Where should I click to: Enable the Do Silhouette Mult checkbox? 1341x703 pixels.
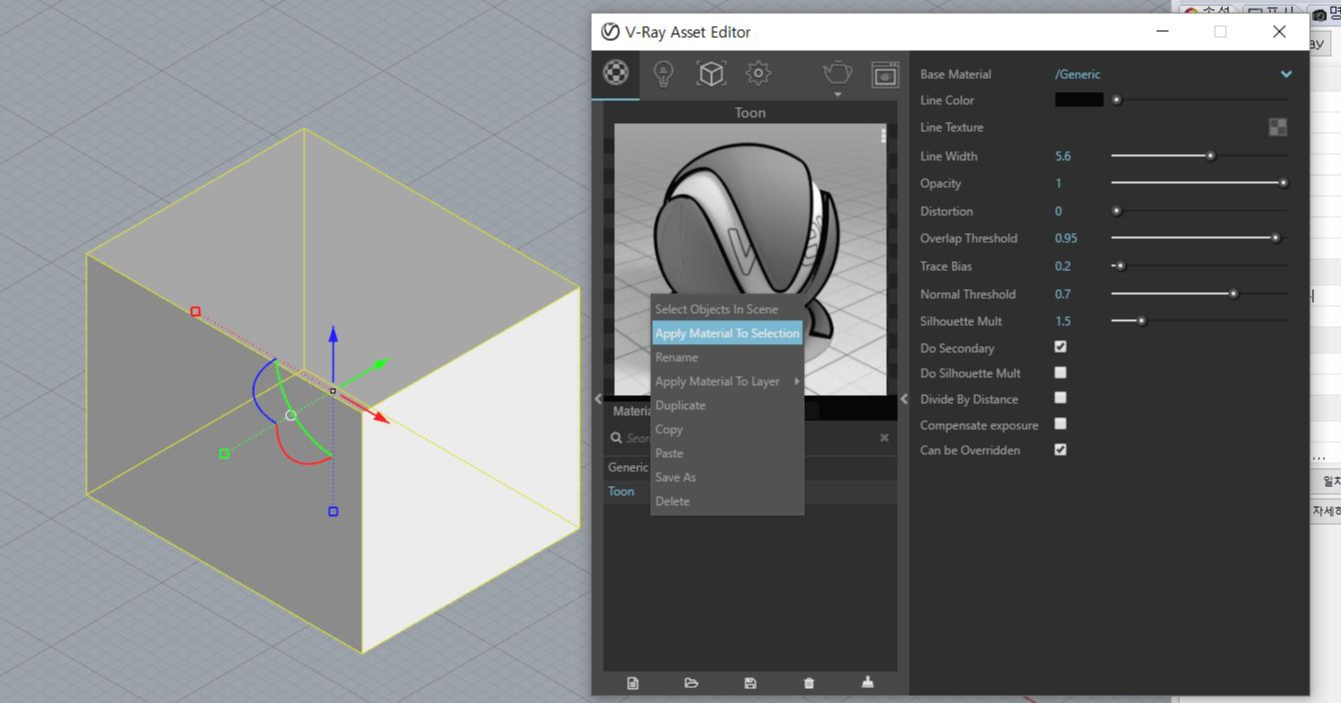pos(1060,372)
